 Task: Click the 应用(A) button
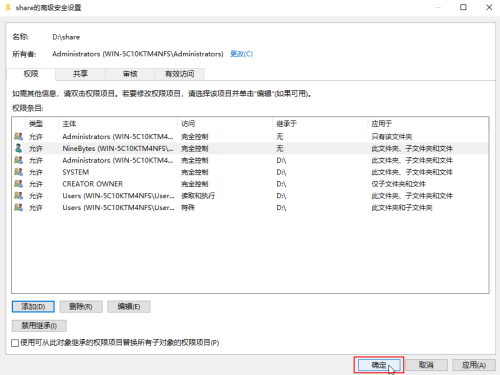pyautogui.click(x=474, y=365)
